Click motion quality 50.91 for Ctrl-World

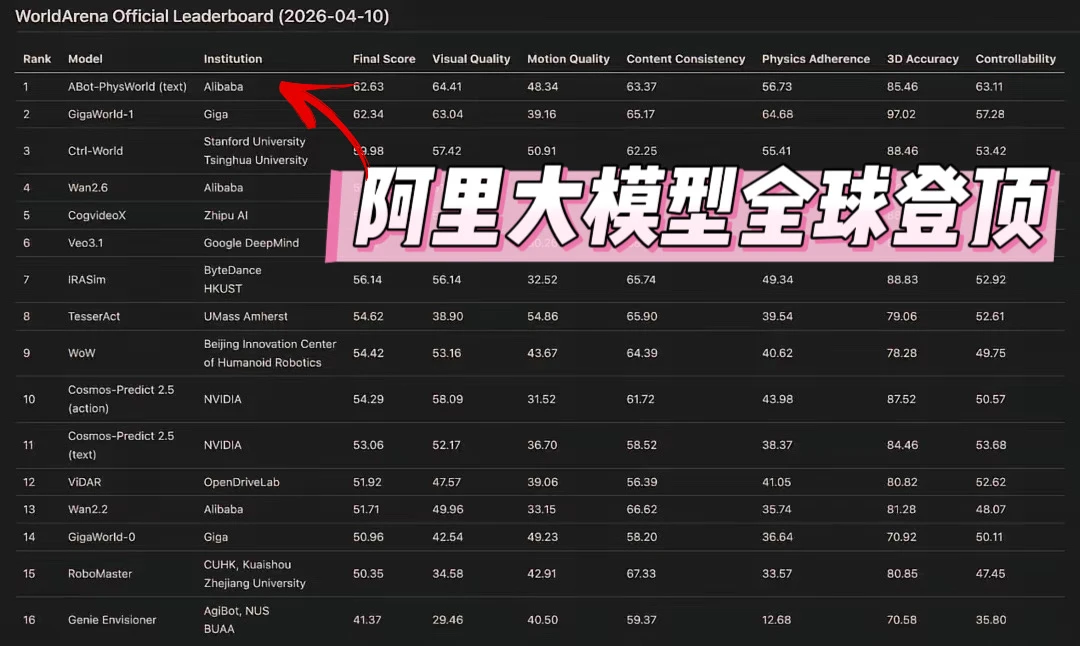pos(541,151)
